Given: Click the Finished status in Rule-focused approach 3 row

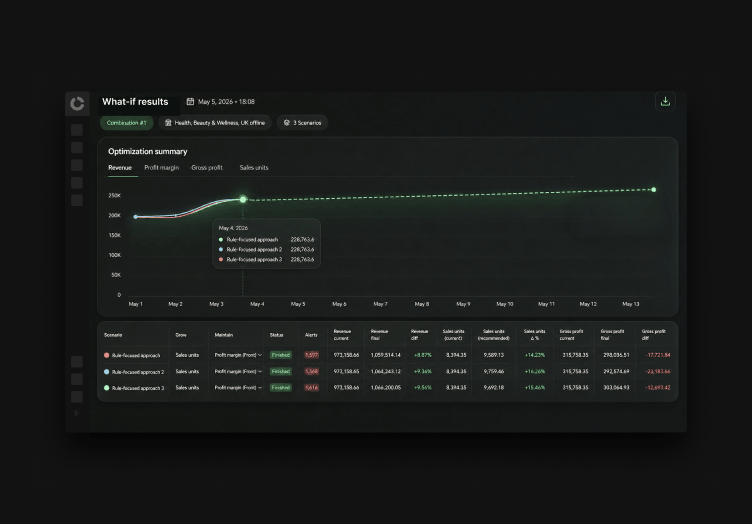Looking at the screenshot, I should point(281,387).
